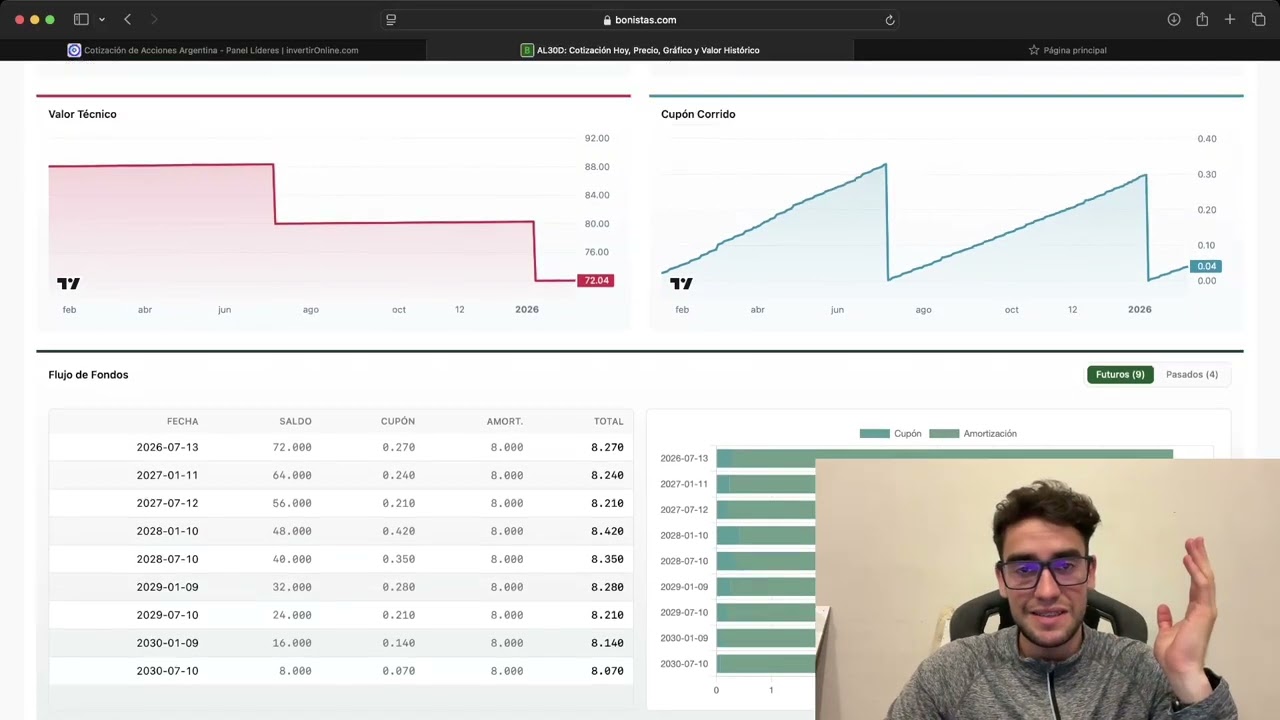Click the Valor Técnico chart title
The height and width of the screenshot is (720, 1280).
82,115
